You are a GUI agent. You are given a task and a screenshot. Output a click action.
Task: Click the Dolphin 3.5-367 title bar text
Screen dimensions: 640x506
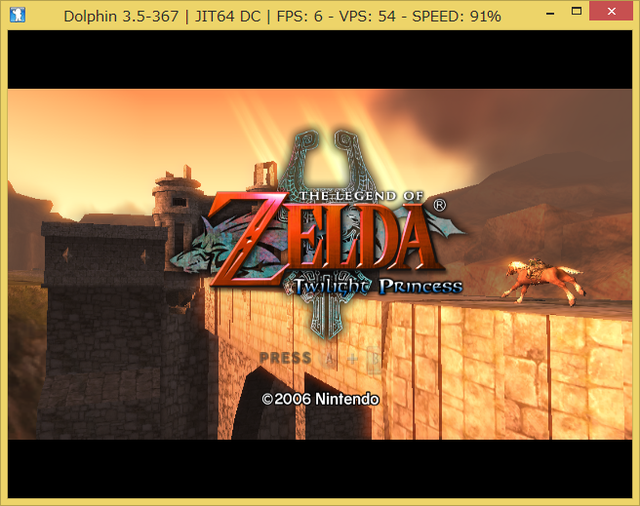[282, 16]
